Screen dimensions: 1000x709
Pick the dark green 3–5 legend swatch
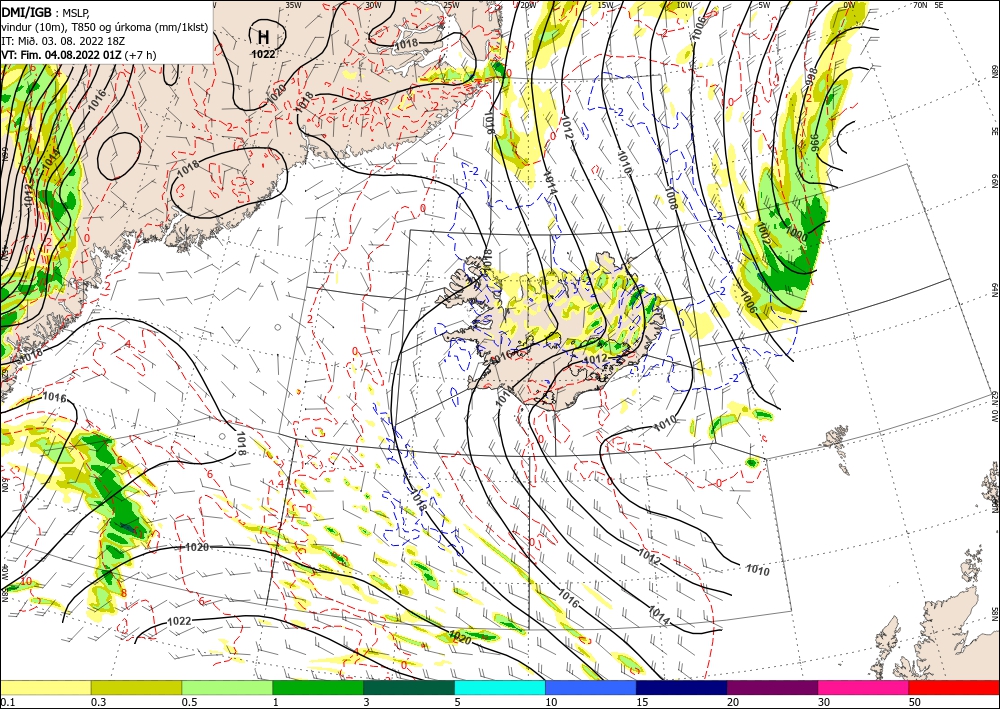[409, 687]
